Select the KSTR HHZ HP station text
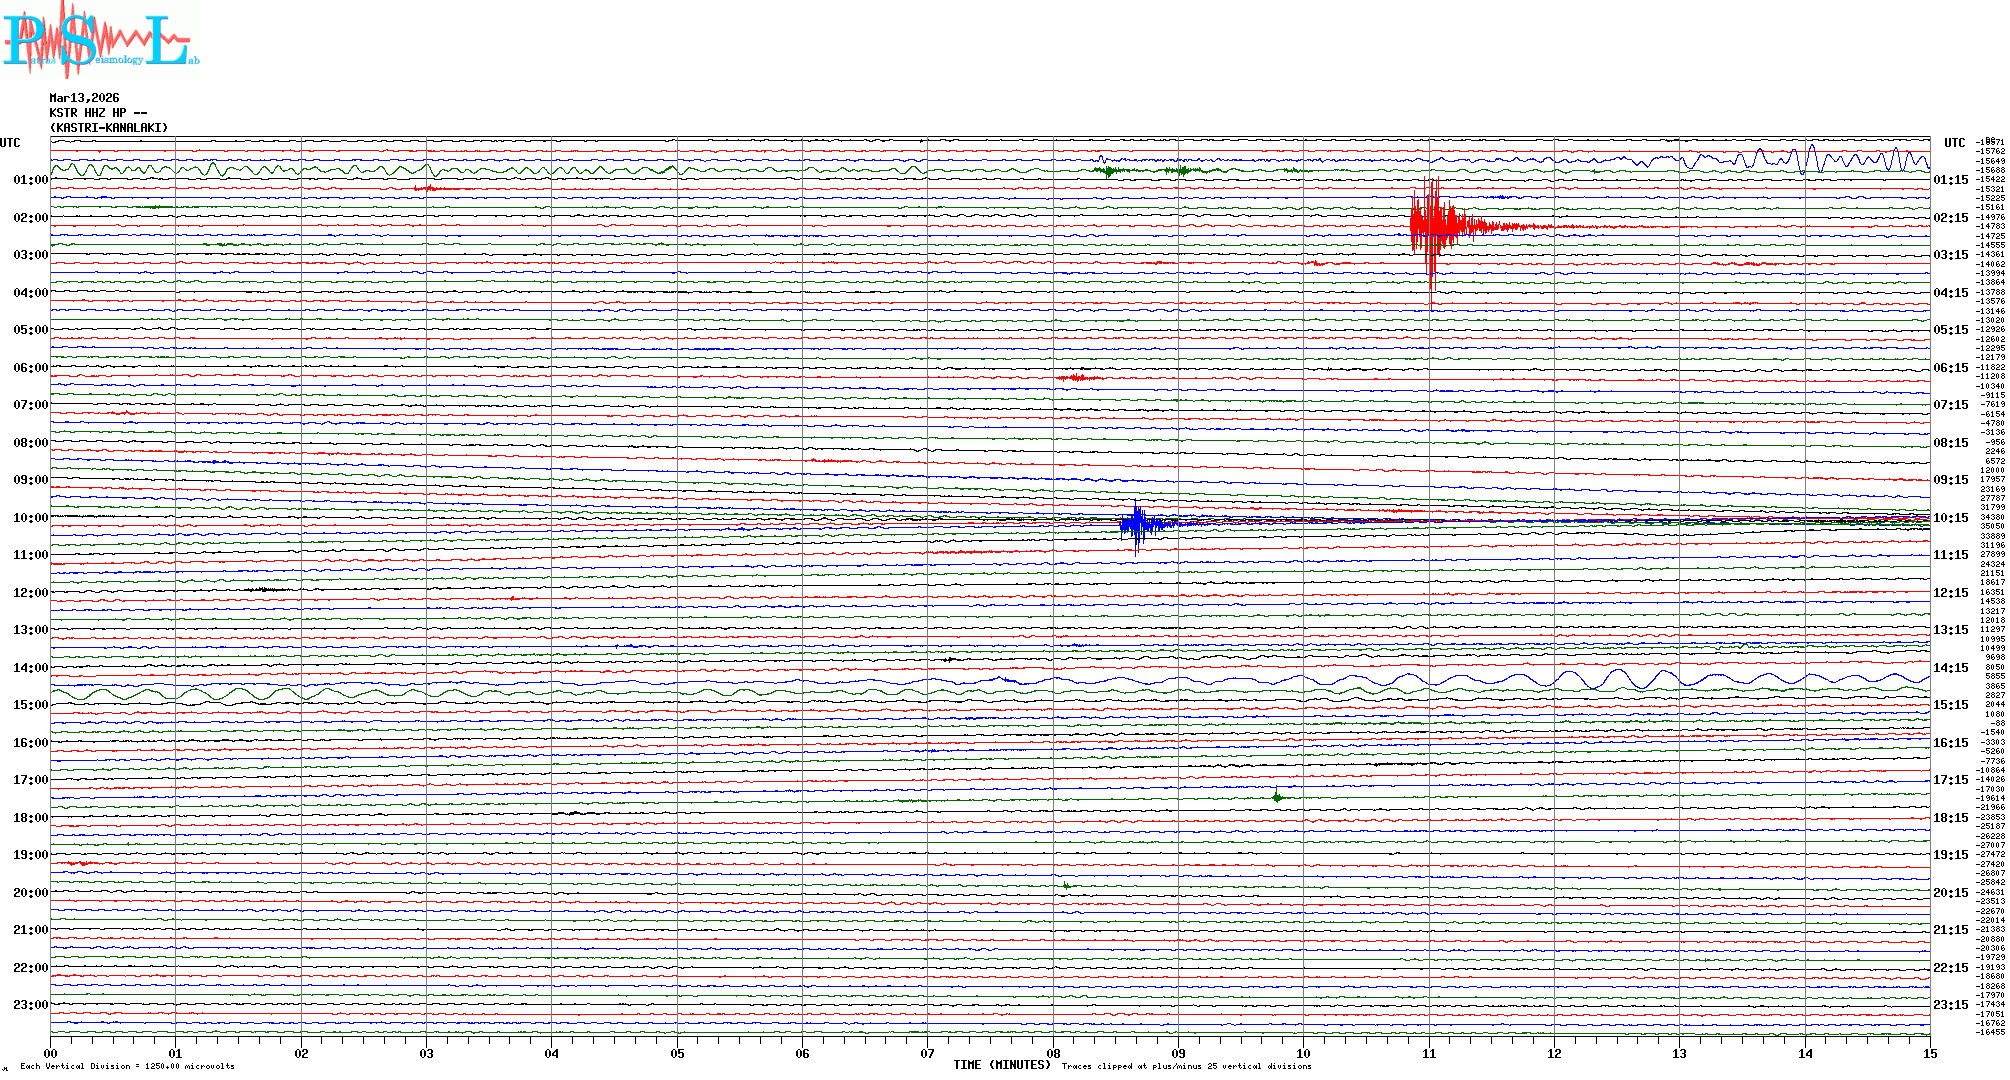The image size is (2010, 1080). tap(98, 113)
